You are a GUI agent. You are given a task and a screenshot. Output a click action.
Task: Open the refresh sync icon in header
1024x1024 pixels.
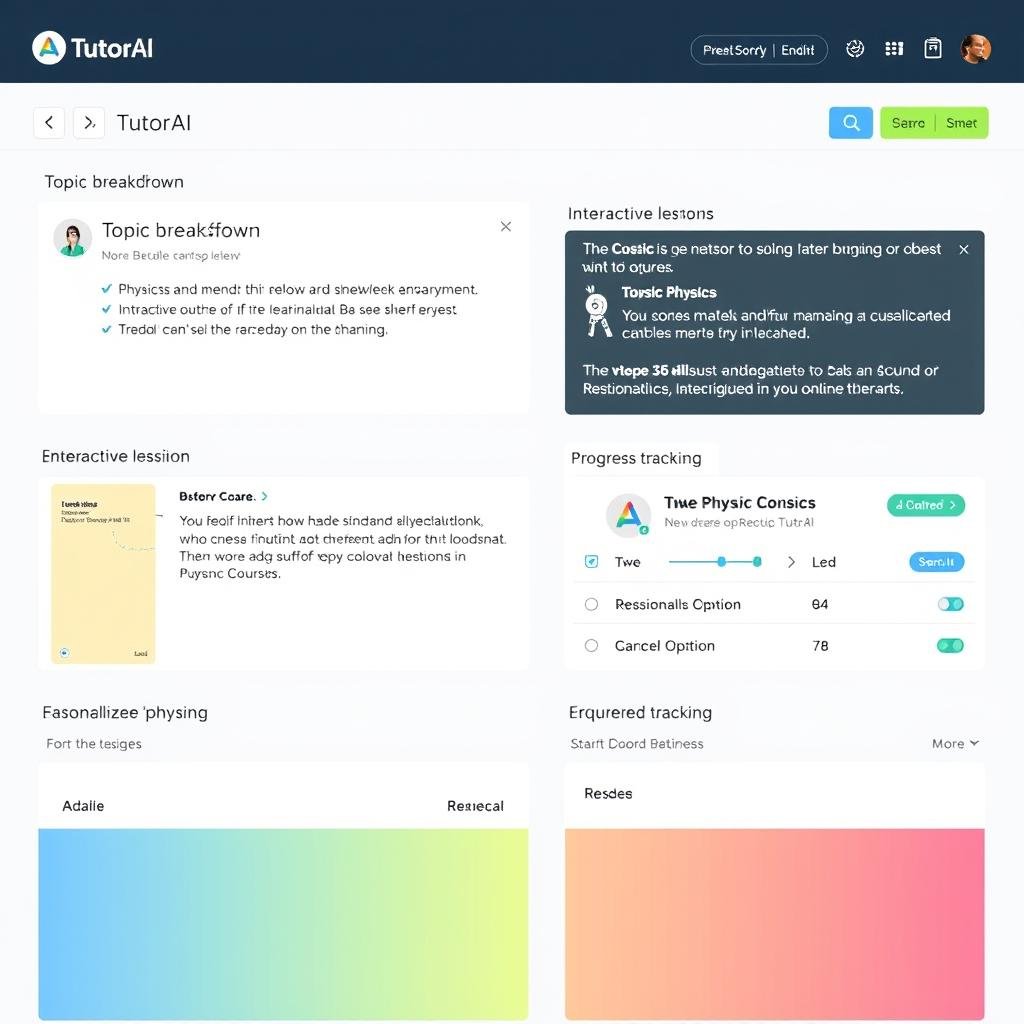pyautogui.click(x=855, y=49)
